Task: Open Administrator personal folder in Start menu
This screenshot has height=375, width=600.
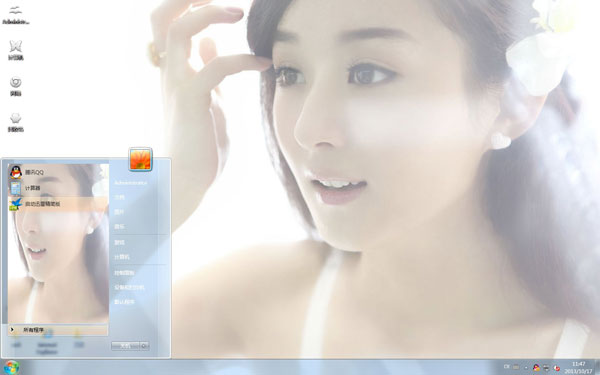Action: pos(131,183)
